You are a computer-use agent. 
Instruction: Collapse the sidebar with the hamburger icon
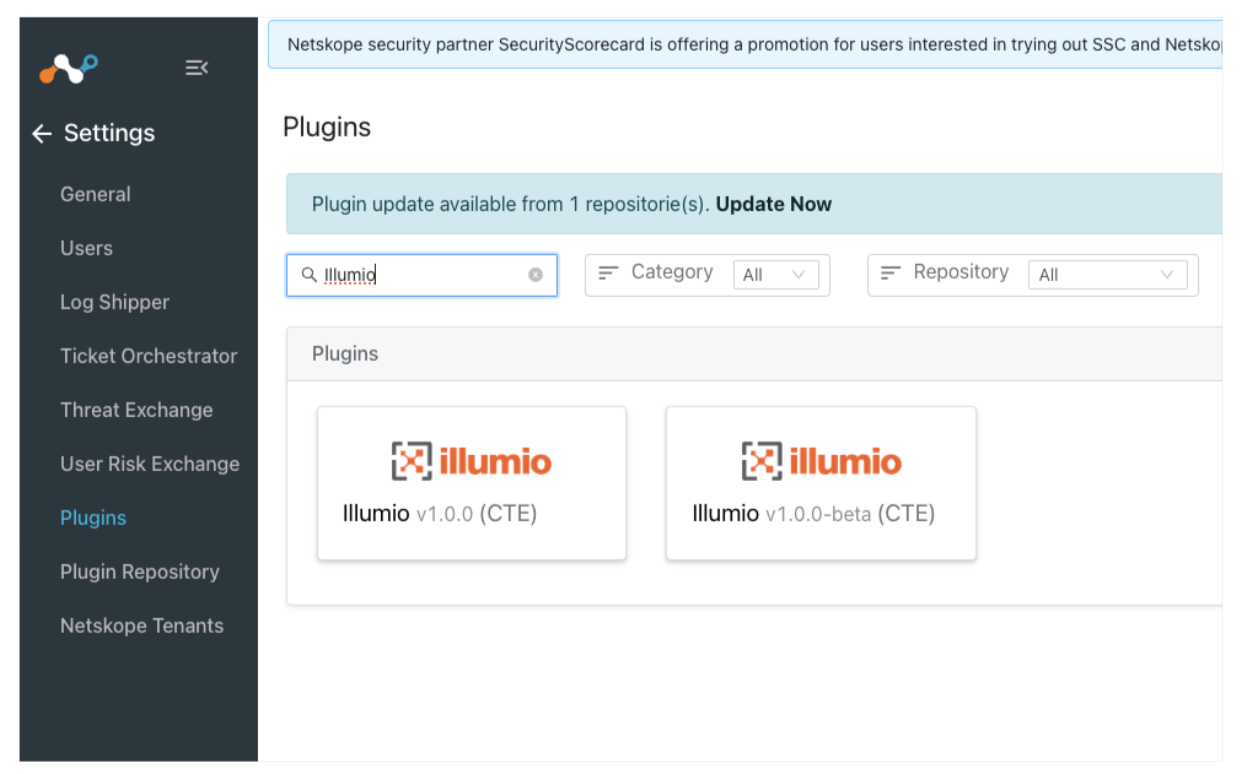coord(196,68)
